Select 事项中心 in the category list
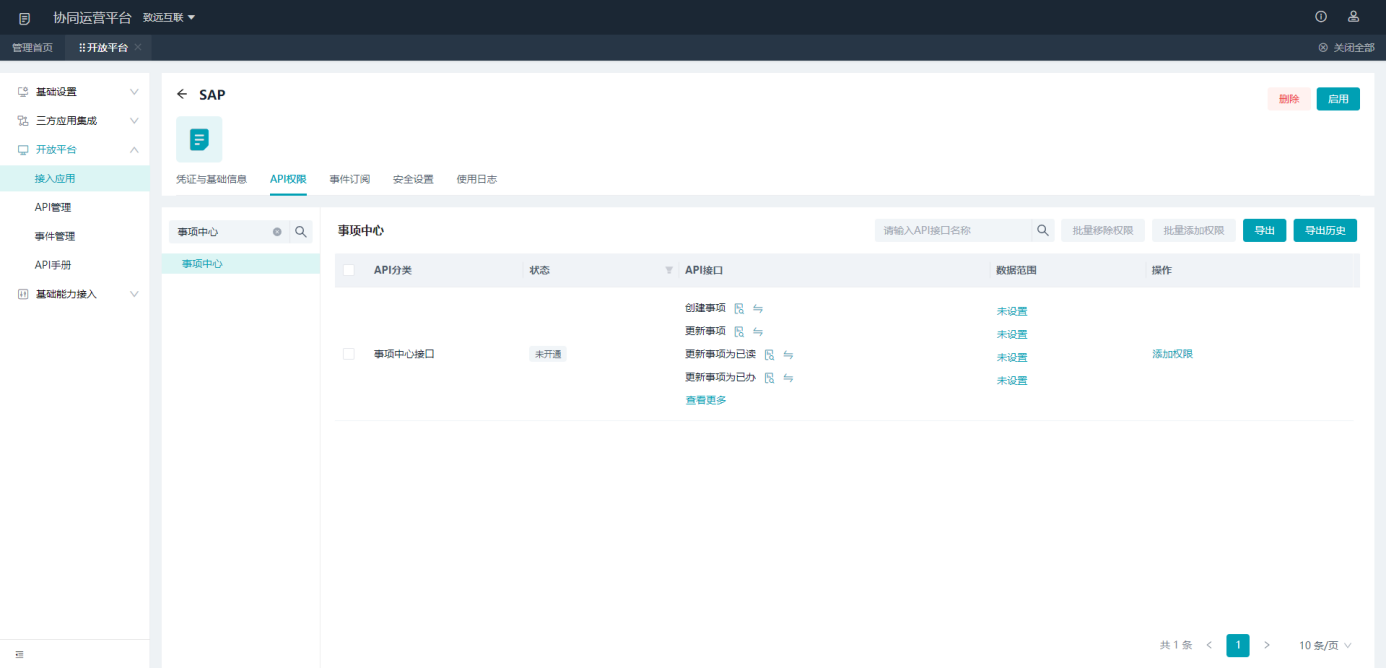This screenshot has width=1386, height=668. (241, 264)
